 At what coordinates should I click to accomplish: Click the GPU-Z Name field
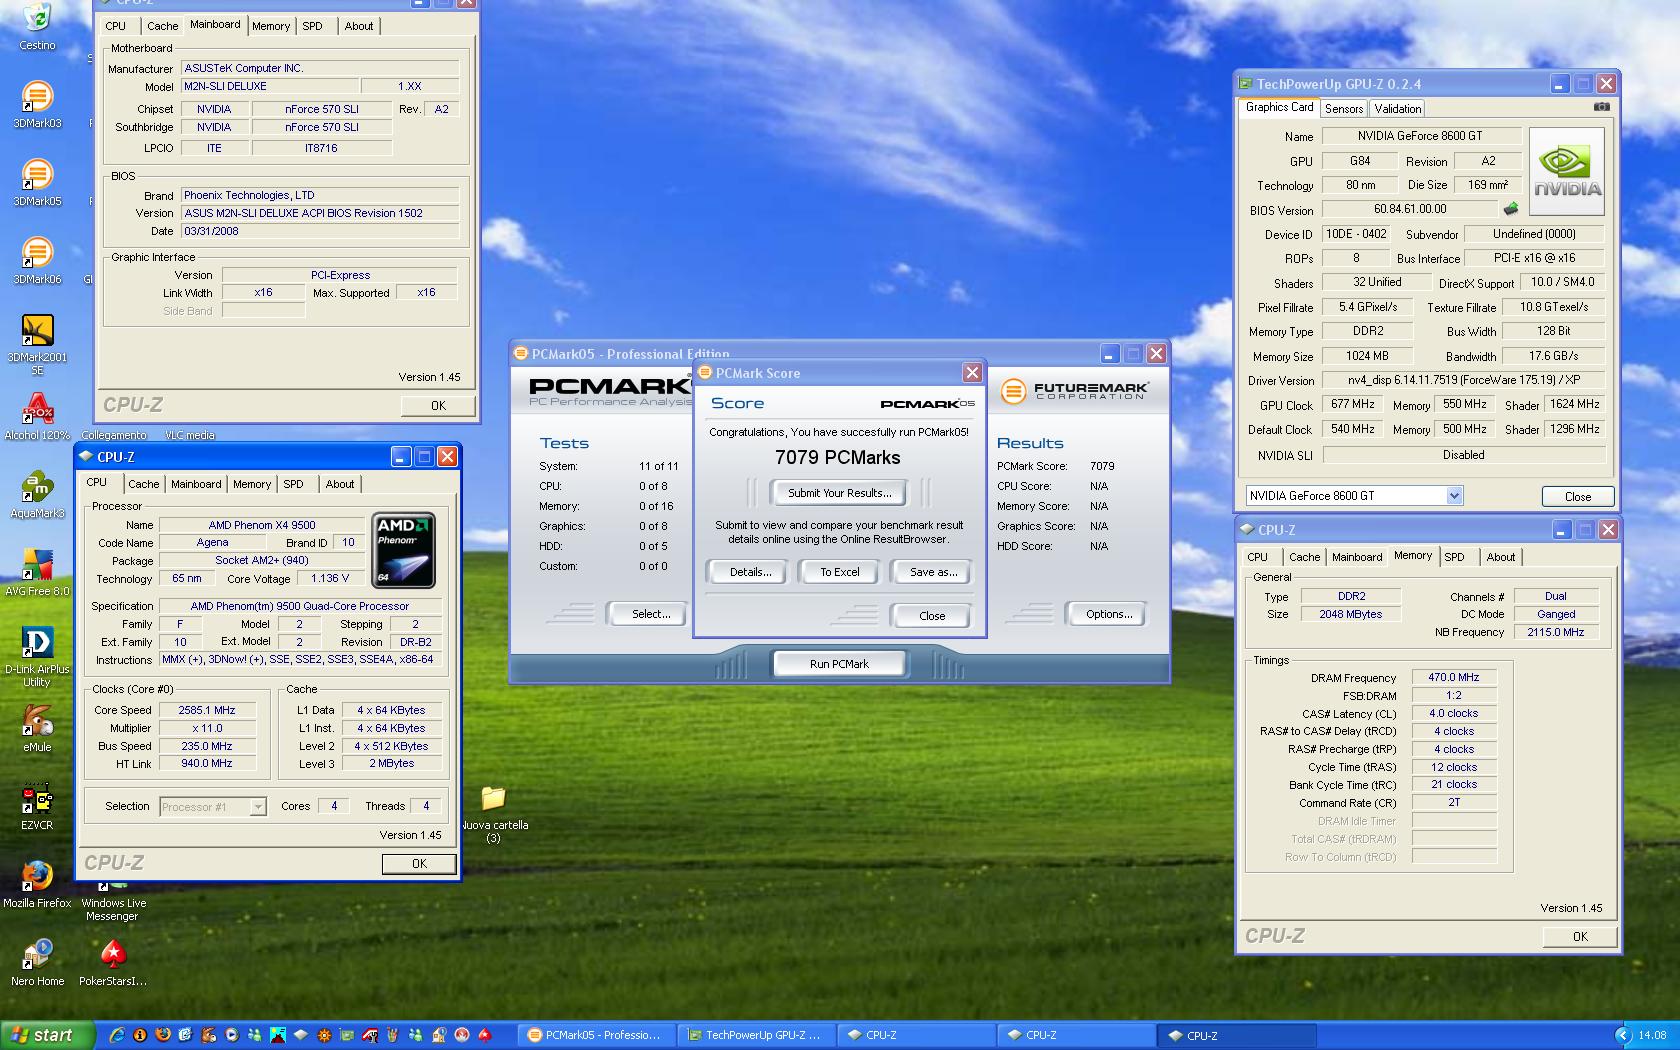[x=1420, y=136]
